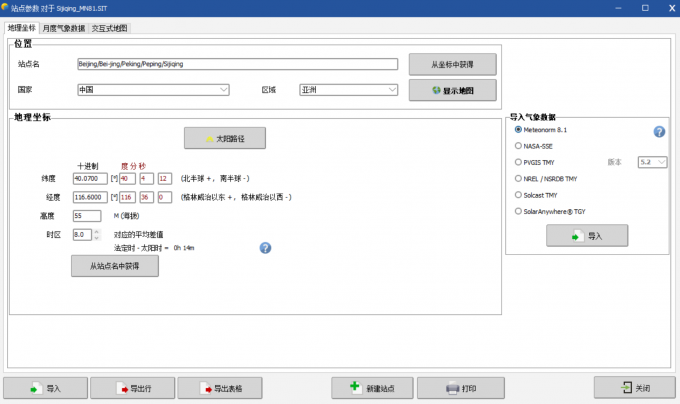Click the help icon next to time difference

pos(265,248)
